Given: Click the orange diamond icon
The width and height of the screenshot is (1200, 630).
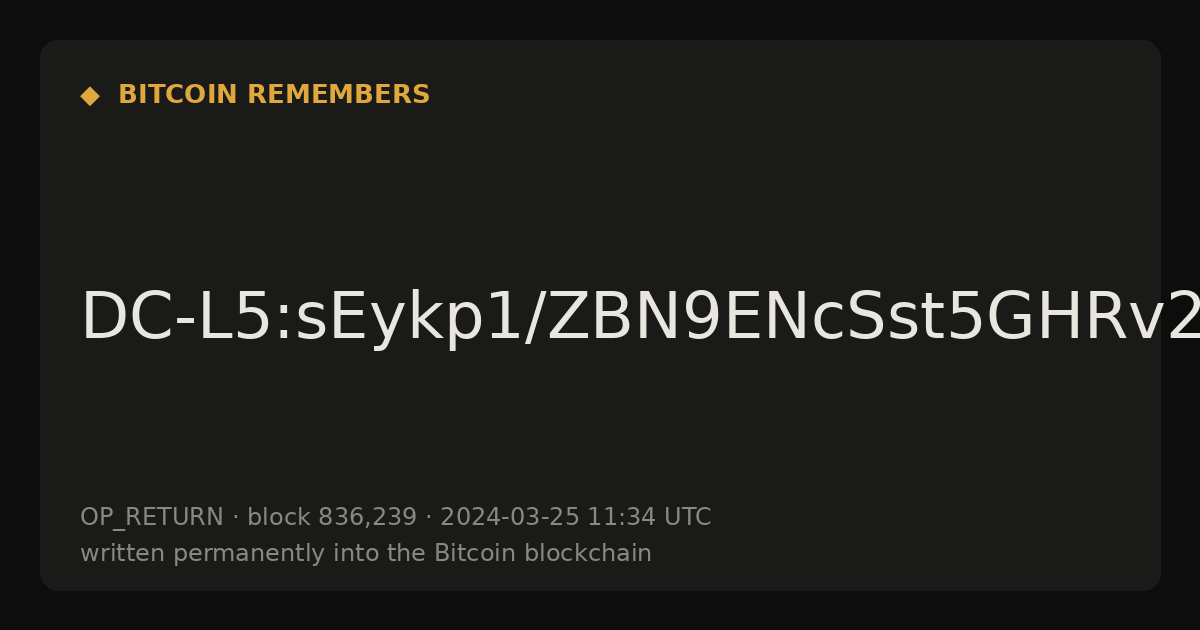Looking at the screenshot, I should coord(90,96).
